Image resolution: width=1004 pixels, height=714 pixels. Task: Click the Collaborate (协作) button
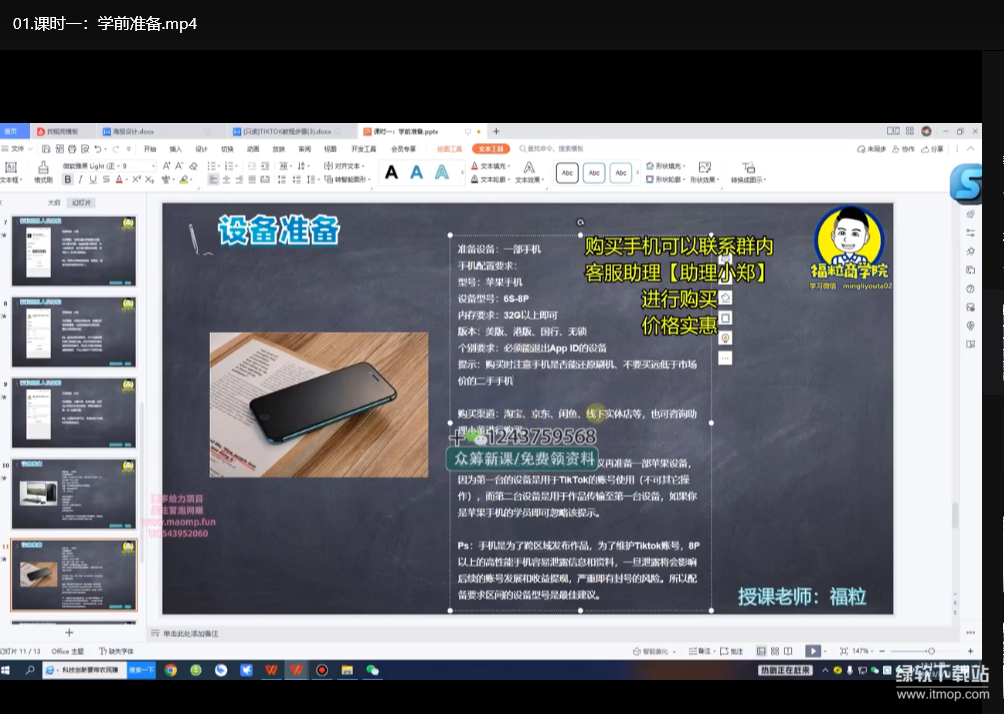(904, 149)
